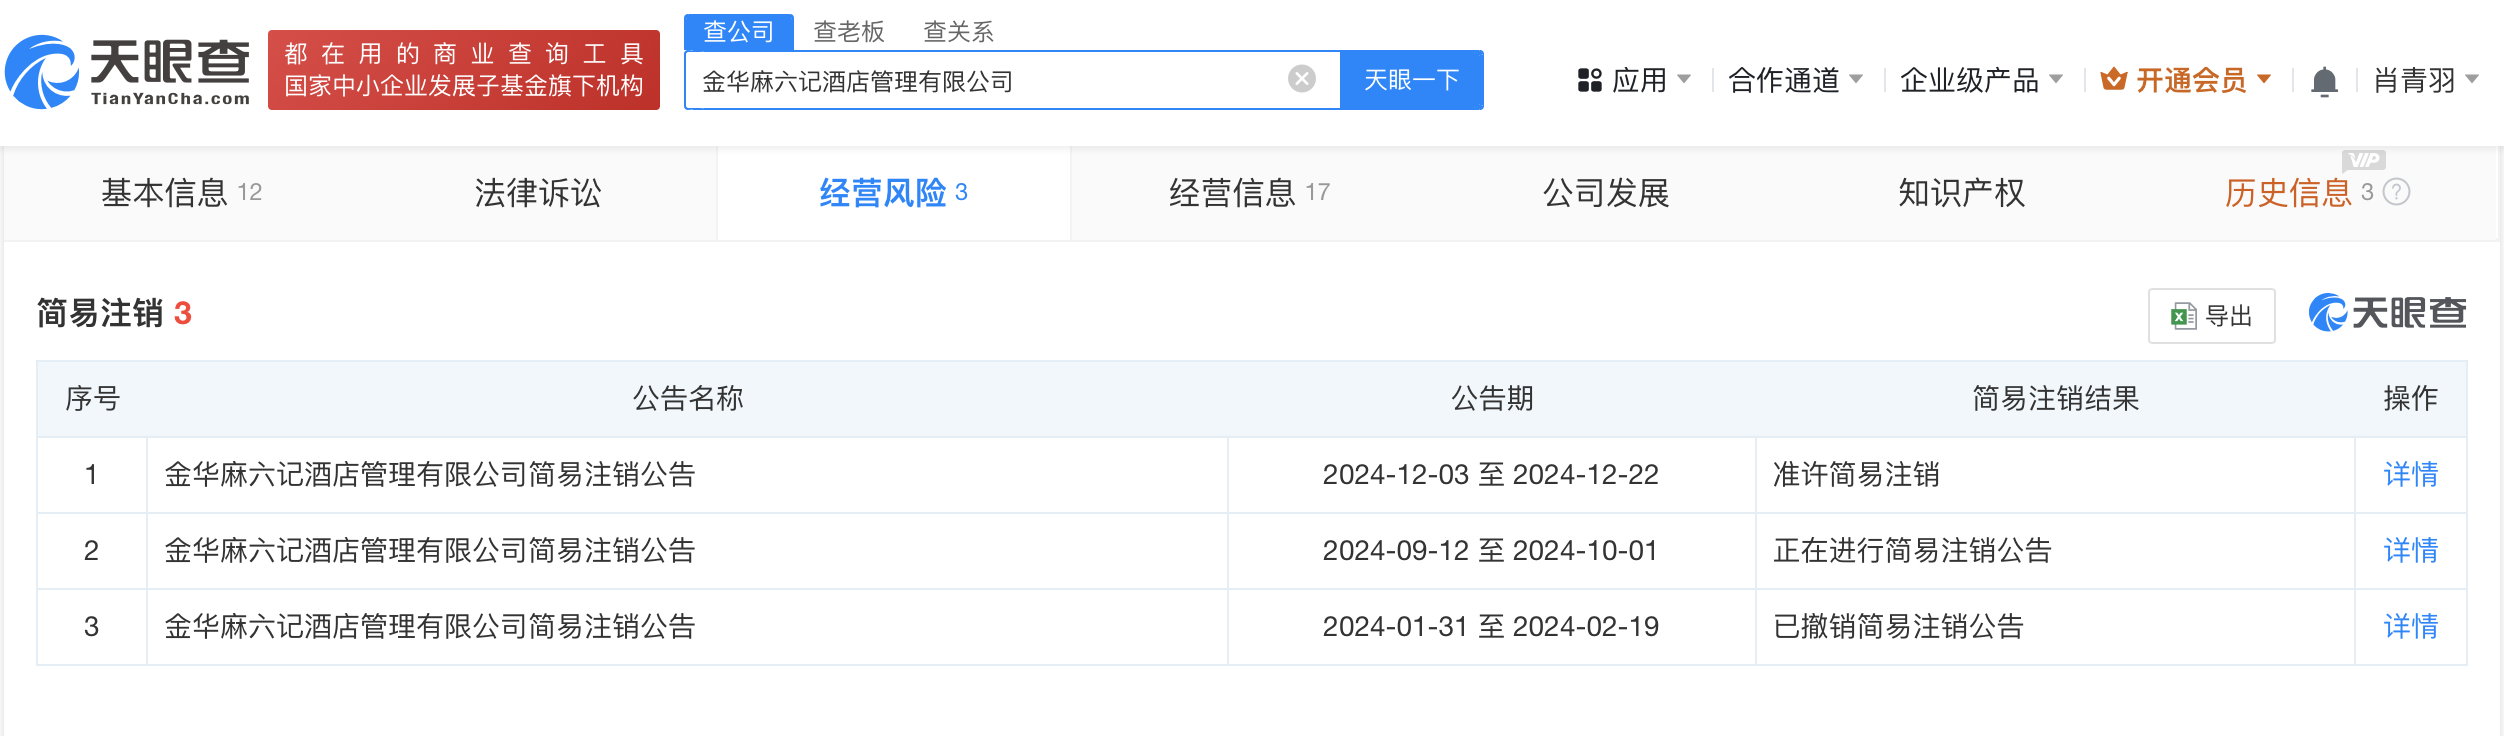The height and width of the screenshot is (736, 2504).
Task: Click the 公告期 column header
Action: [1492, 398]
